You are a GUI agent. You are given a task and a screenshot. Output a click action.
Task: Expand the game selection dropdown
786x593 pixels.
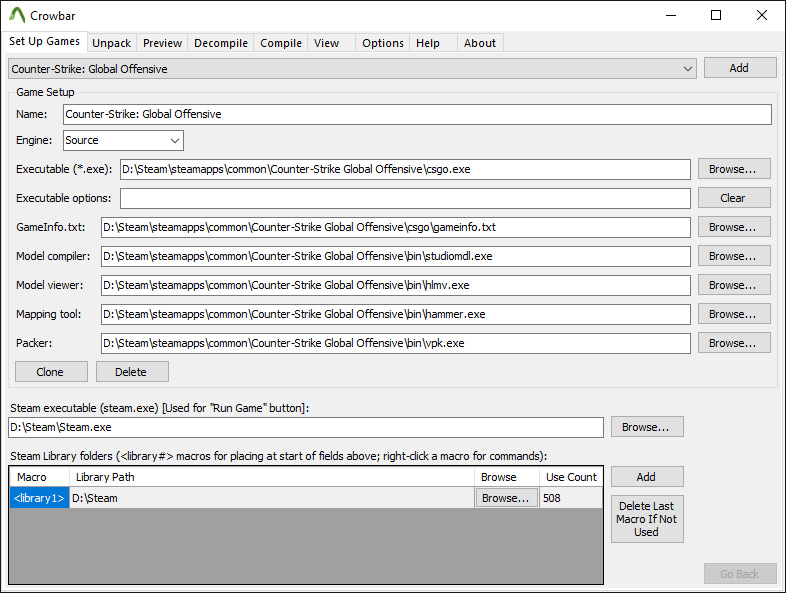pyautogui.click(x=352, y=69)
